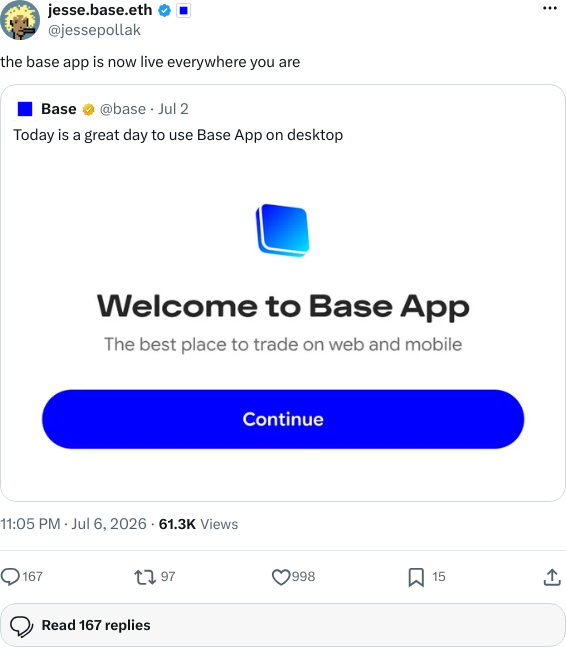Image resolution: width=566 pixels, height=655 pixels.
Task: Click the gold verified badge next to Base
Action: tap(88, 109)
